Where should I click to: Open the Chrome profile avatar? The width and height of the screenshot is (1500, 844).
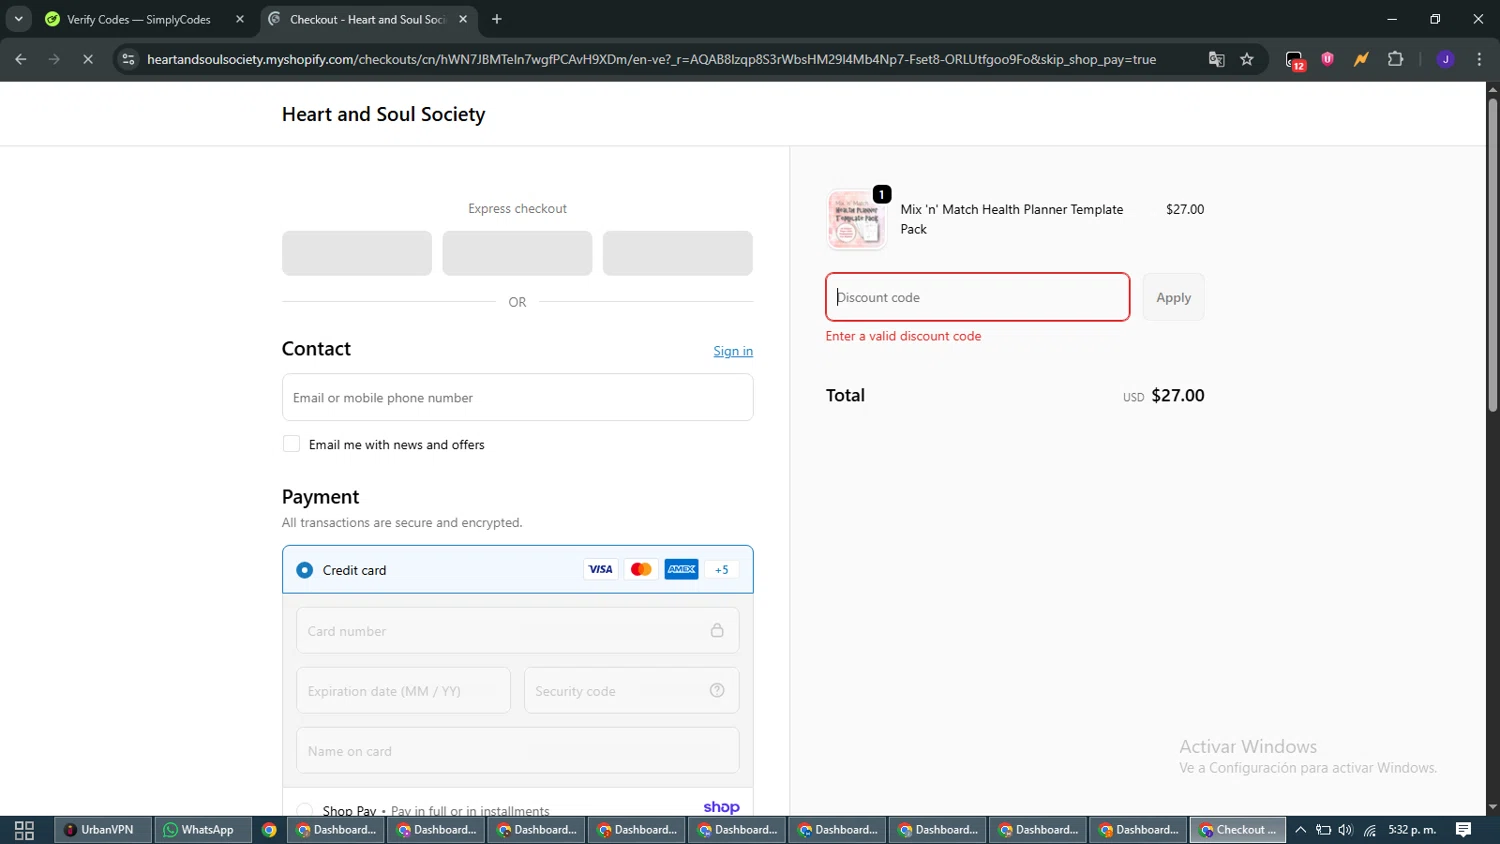[x=1445, y=59]
